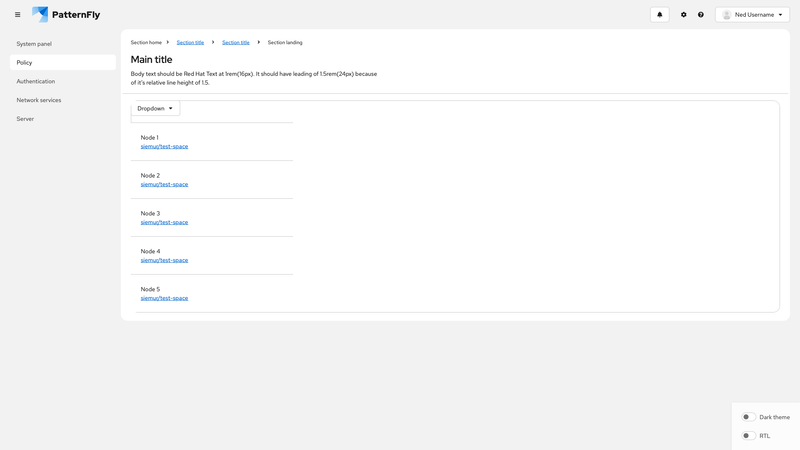This screenshot has height=450, width=800.
Task: Open Node 3 siemur/test-space link
Action: 164,222
